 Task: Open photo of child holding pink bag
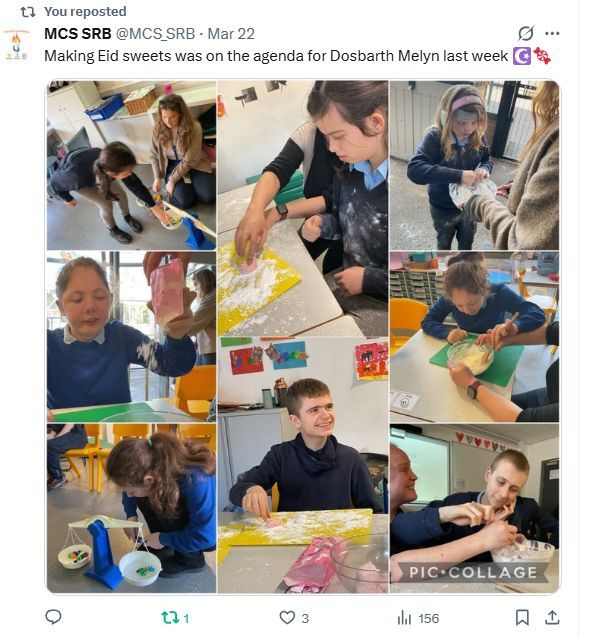(131, 337)
